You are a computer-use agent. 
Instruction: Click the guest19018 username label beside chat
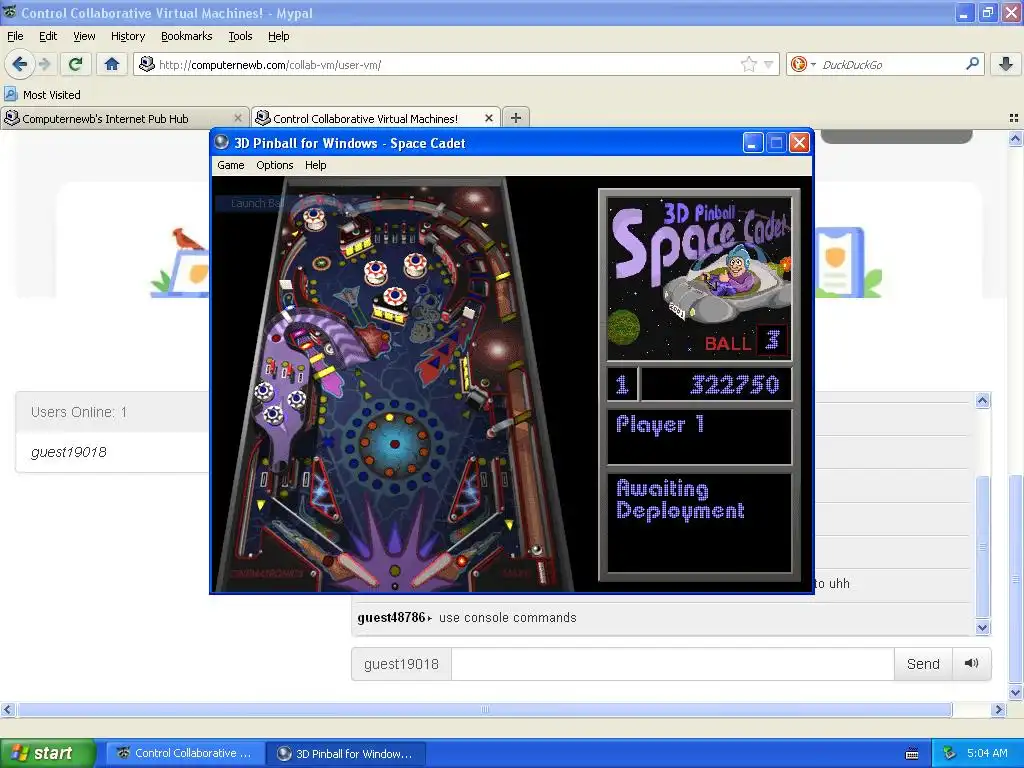tap(401, 664)
